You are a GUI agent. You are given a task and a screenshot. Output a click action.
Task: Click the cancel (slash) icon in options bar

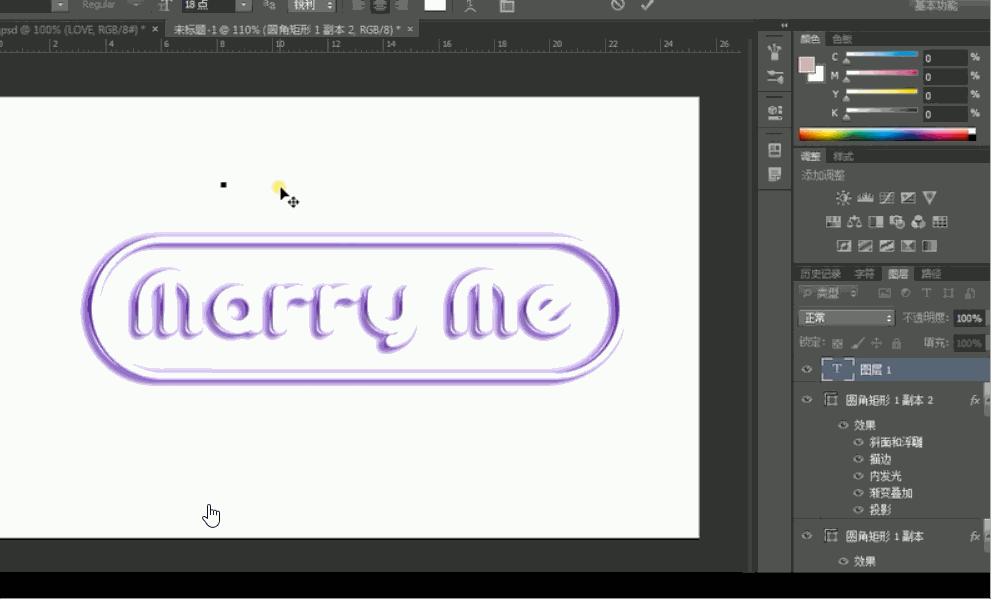point(618,7)
